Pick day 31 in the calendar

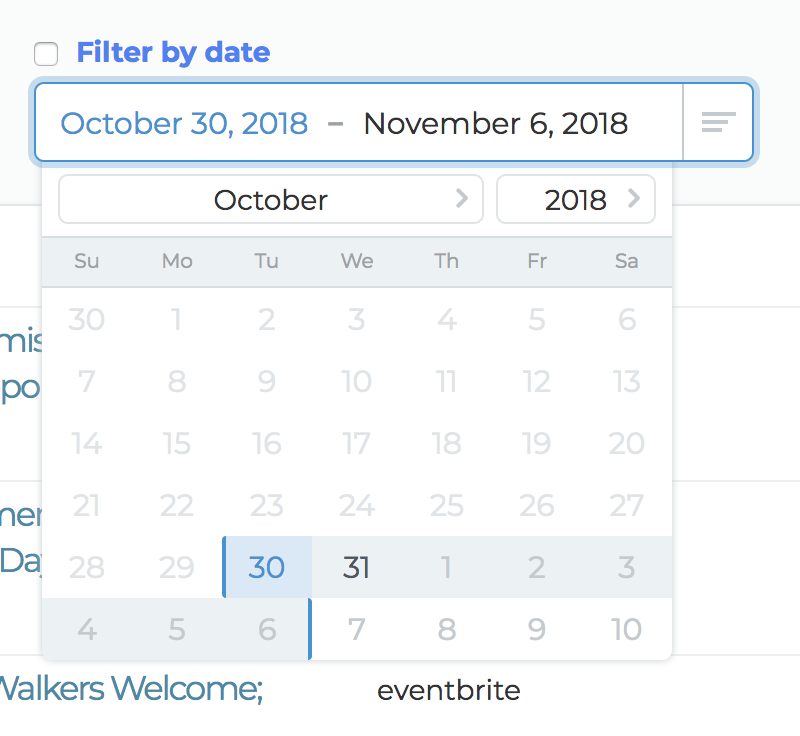tap(356, 567)
